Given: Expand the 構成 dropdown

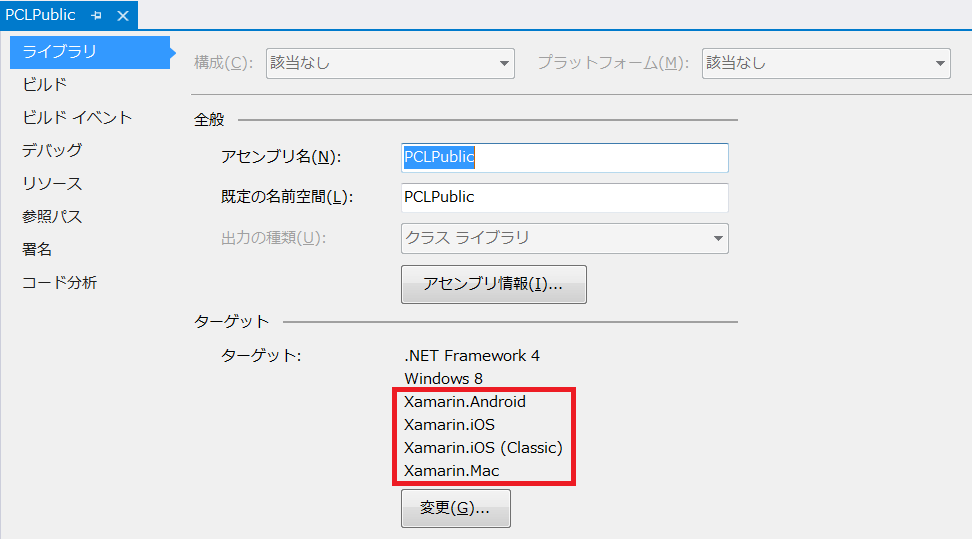Looking at the screenshot, I should click(x=389, y=63).
